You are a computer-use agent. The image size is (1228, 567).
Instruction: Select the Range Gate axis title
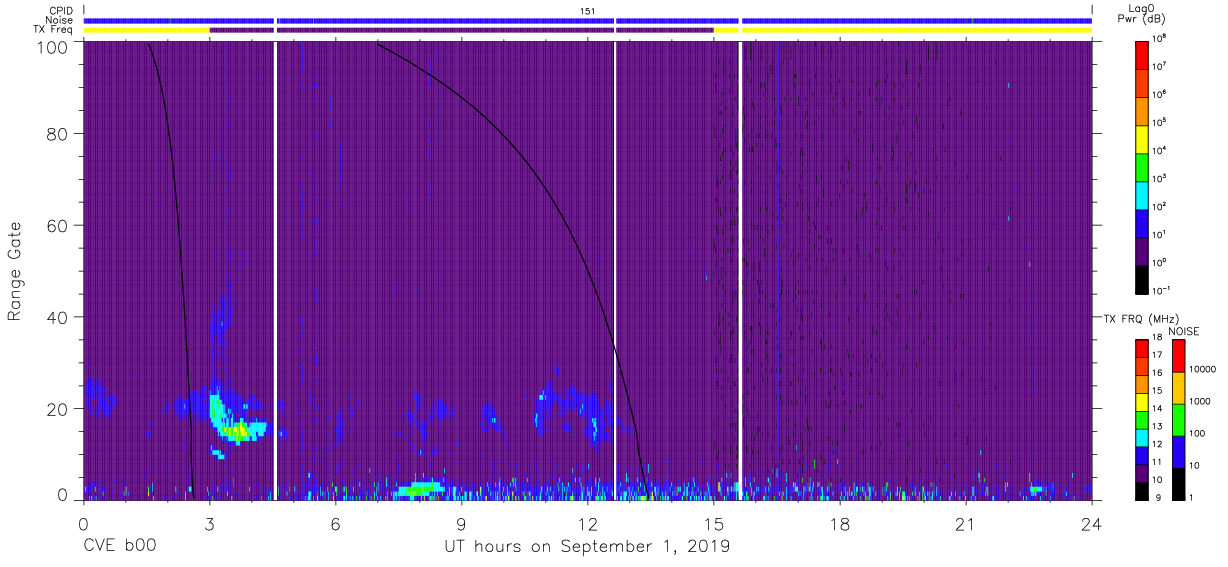pyautogui.click(x=15, y=272)
